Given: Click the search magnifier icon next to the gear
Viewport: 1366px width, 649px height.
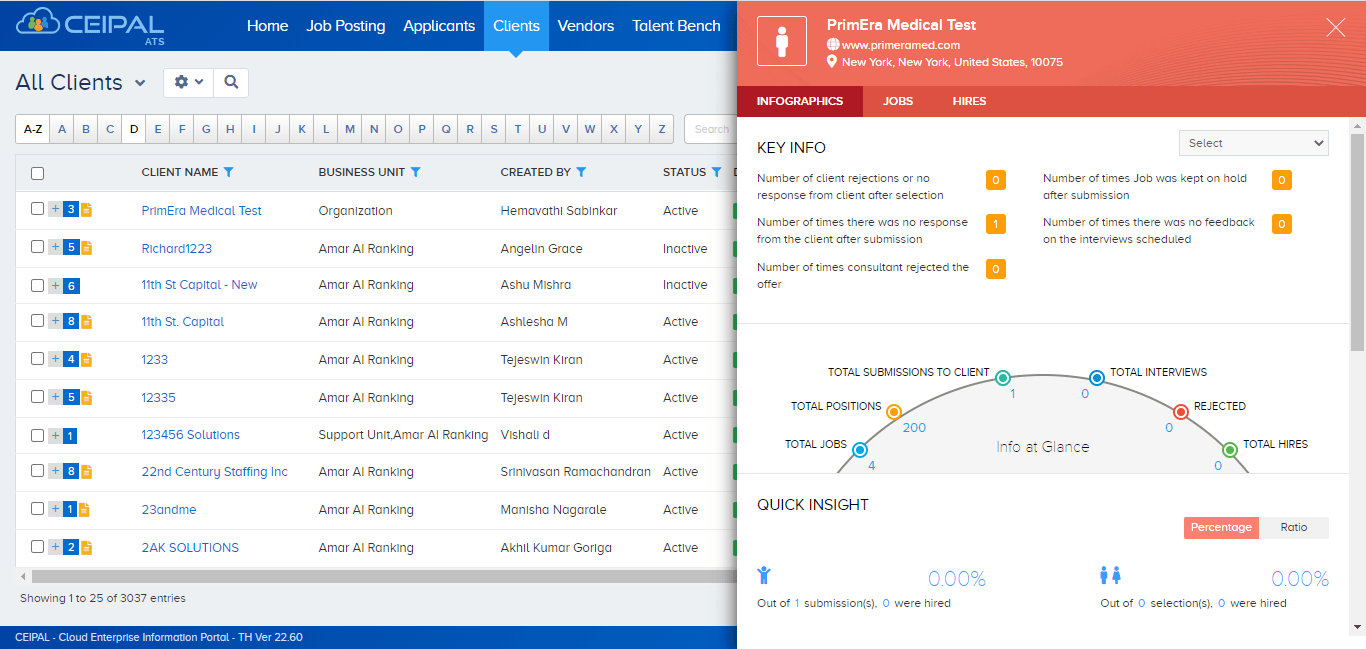Looking at the screenshot, I should (x=230, y=82).
